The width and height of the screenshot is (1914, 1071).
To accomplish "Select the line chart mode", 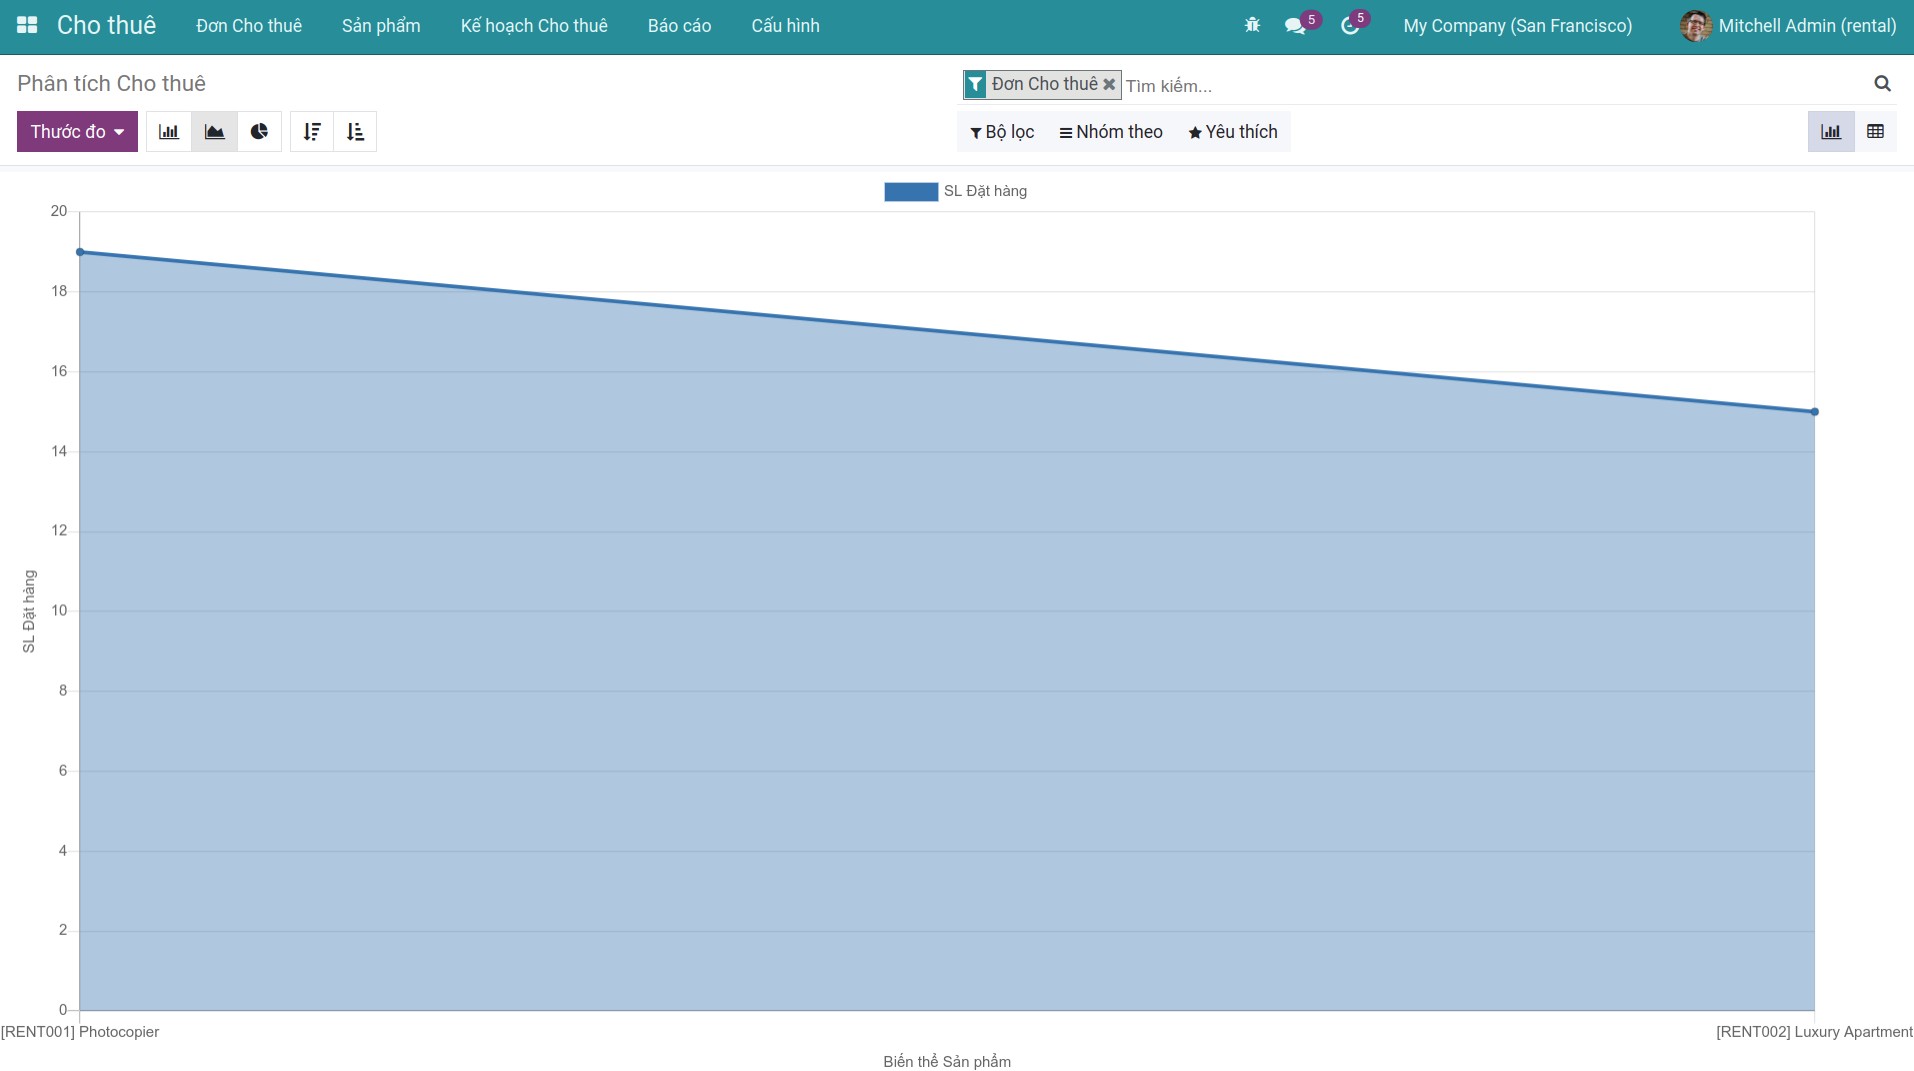I will pyautogui.click(x=214, y=132).
